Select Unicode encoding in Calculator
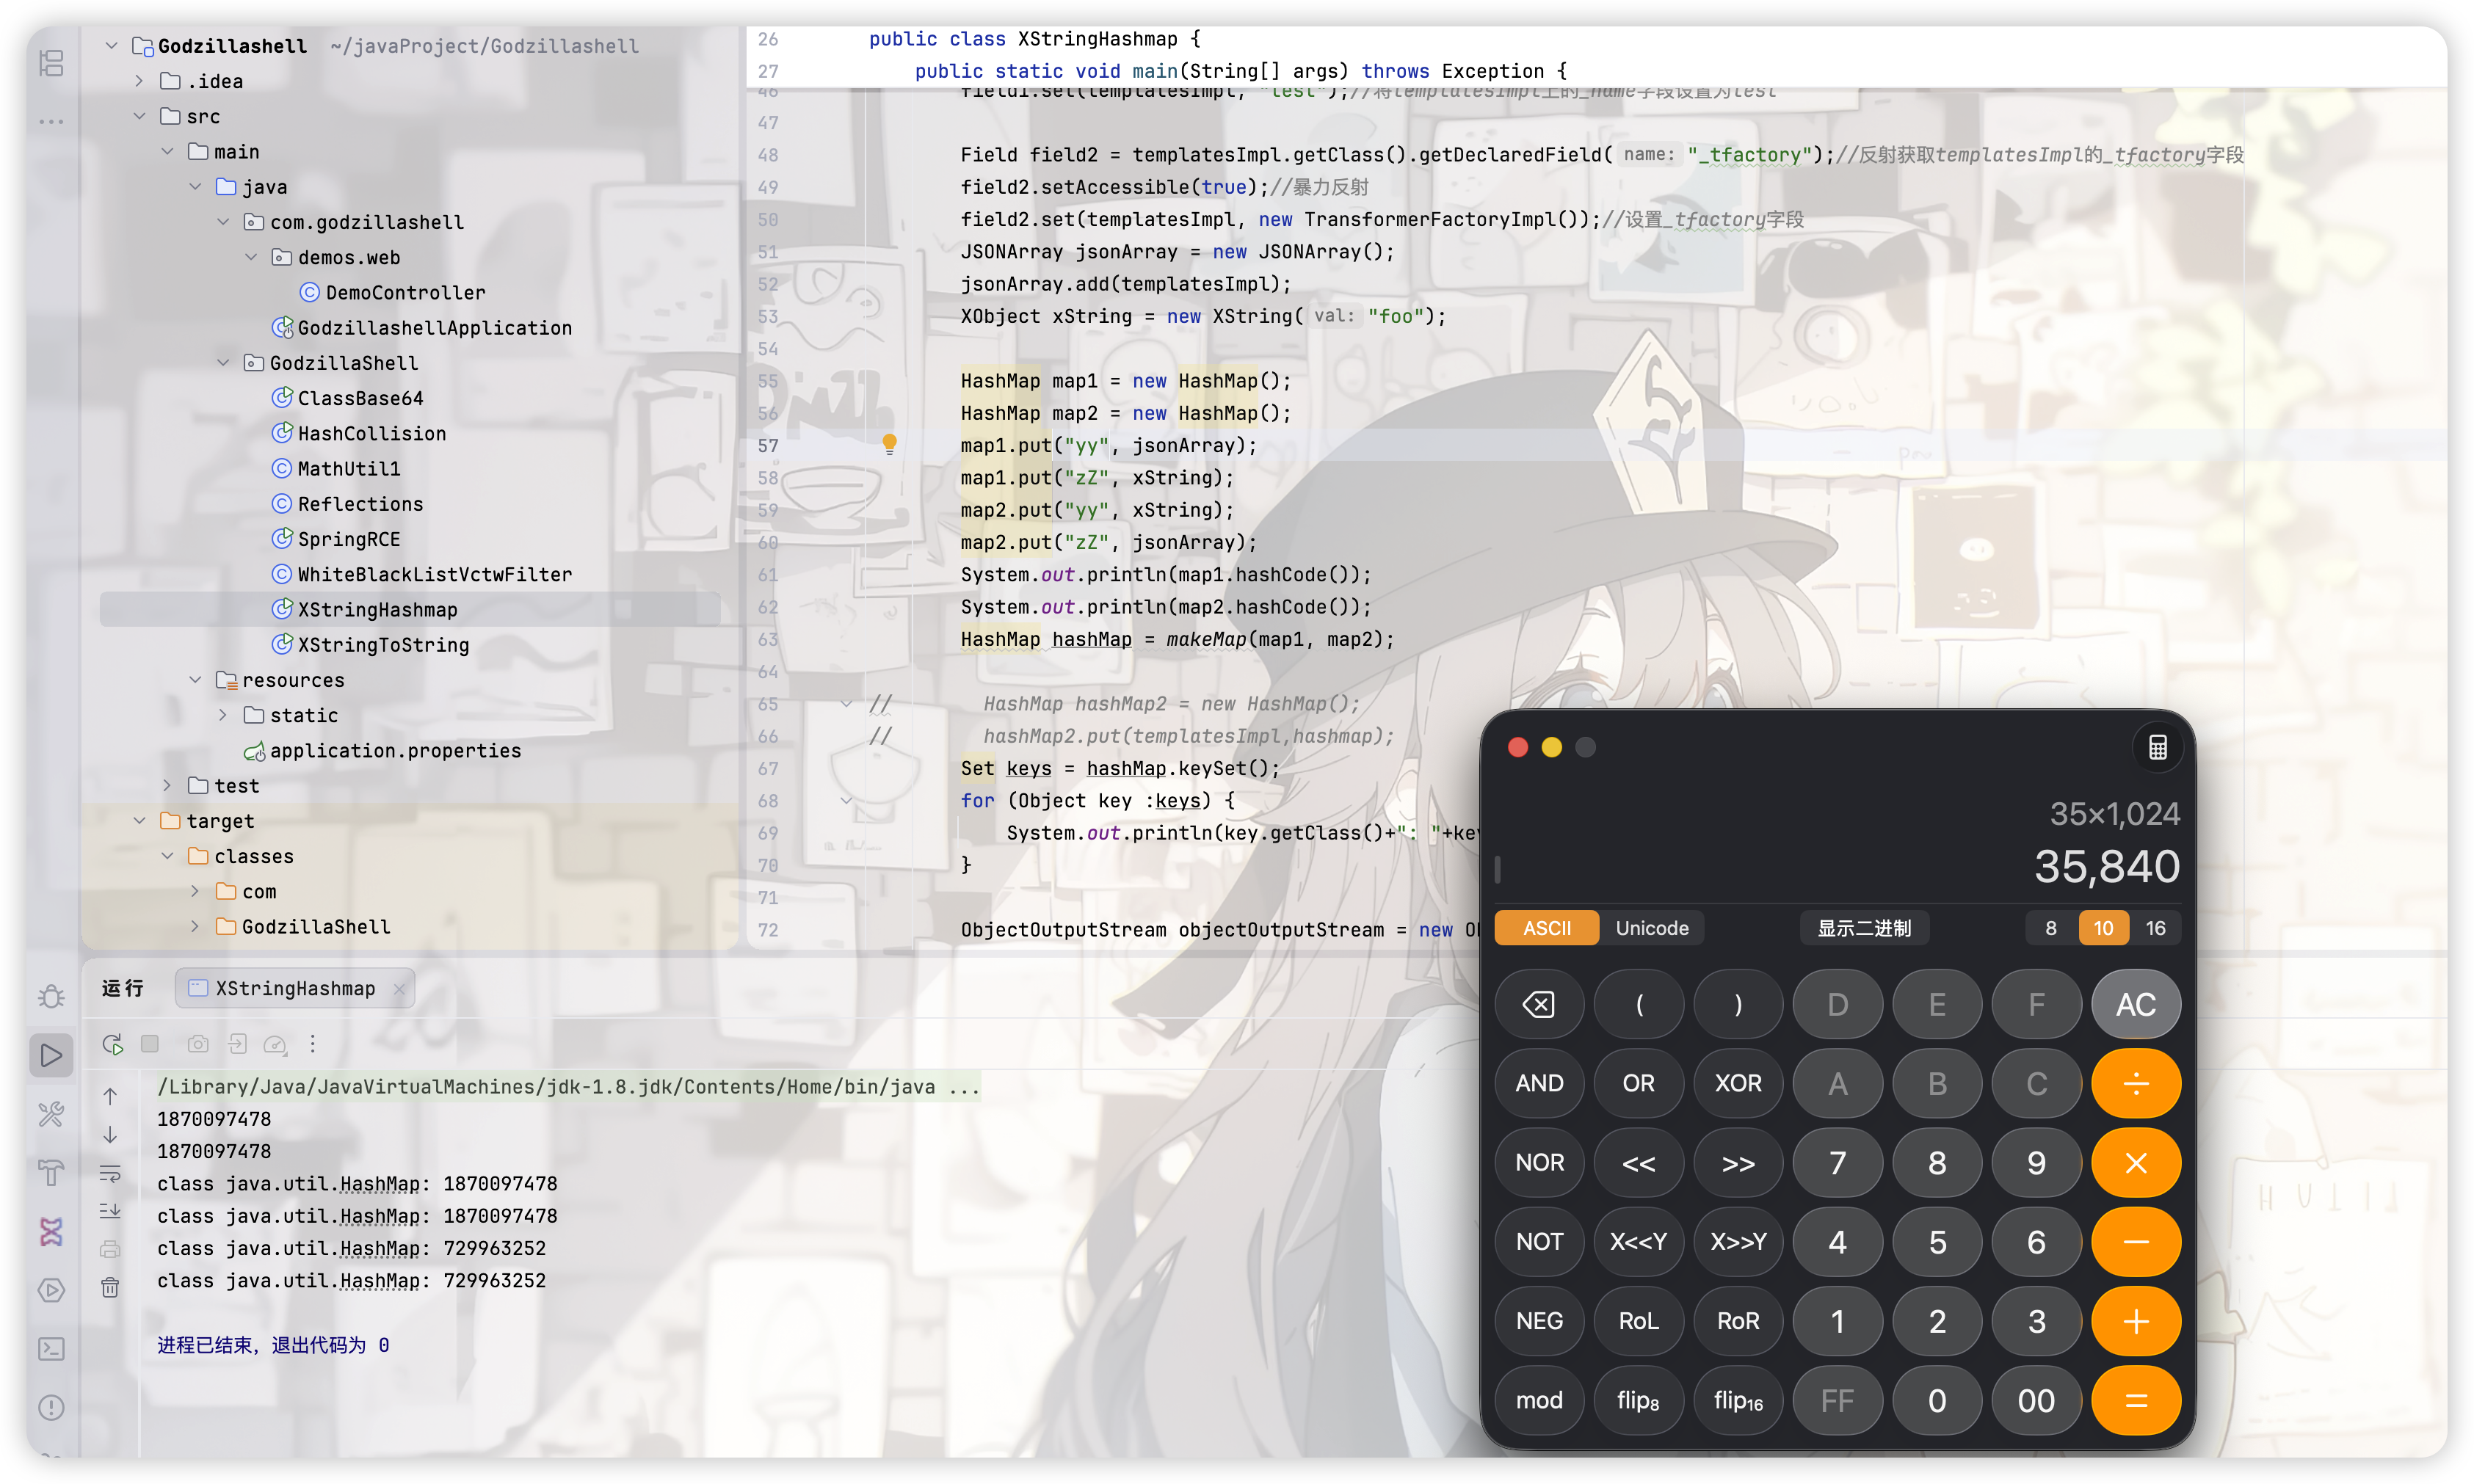This screenshot has height=1484, width=2474. pos(1652,928)
